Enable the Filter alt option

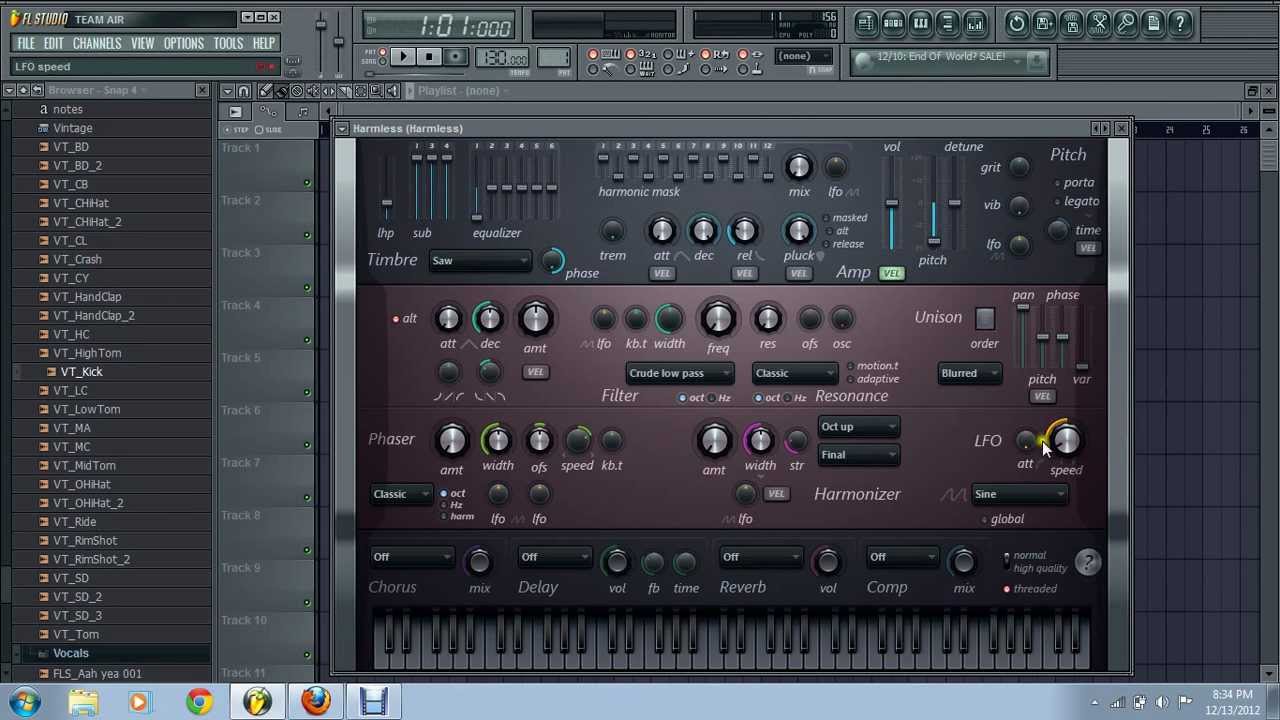(396, 319)
